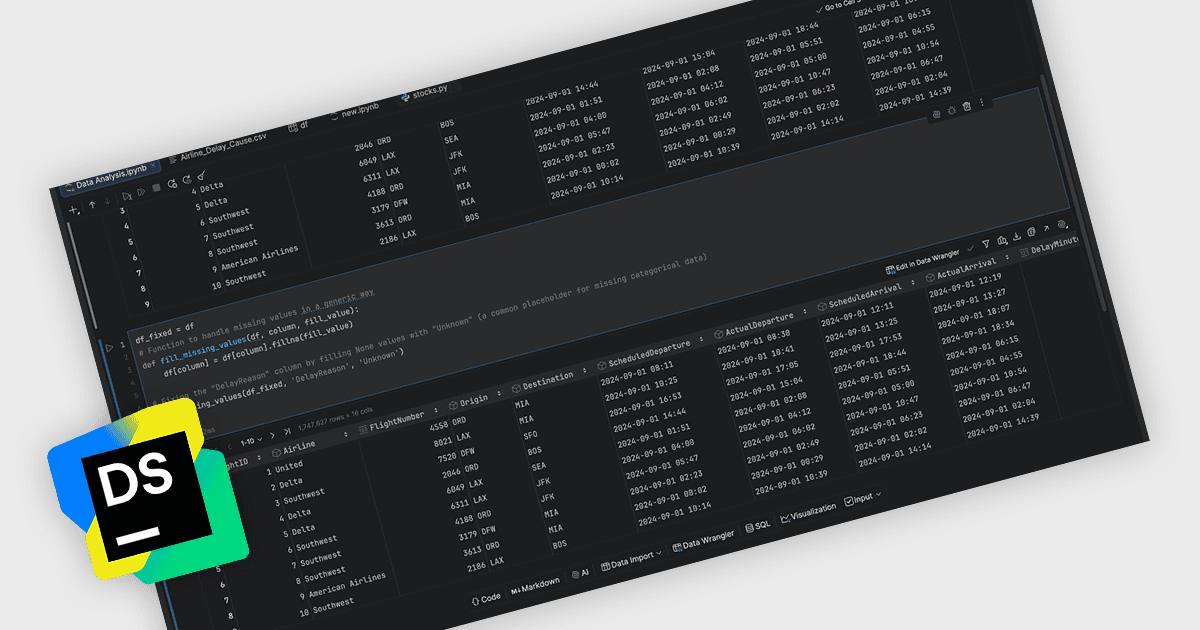Export table data with download icon

click(1017, 236)
